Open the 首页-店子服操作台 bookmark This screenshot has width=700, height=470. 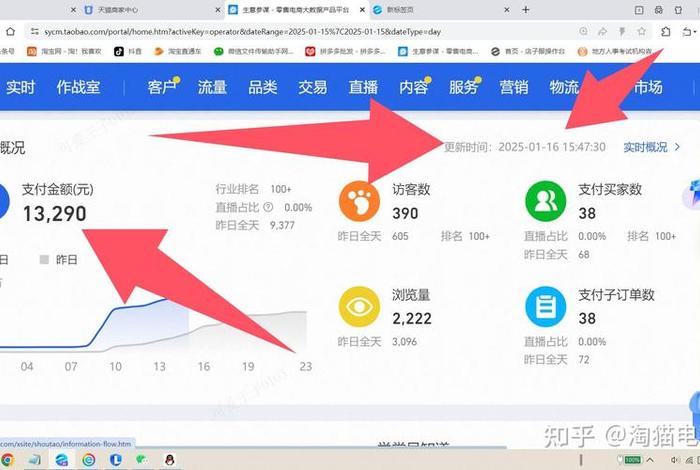pyautogui.click(x=527, y=52)
